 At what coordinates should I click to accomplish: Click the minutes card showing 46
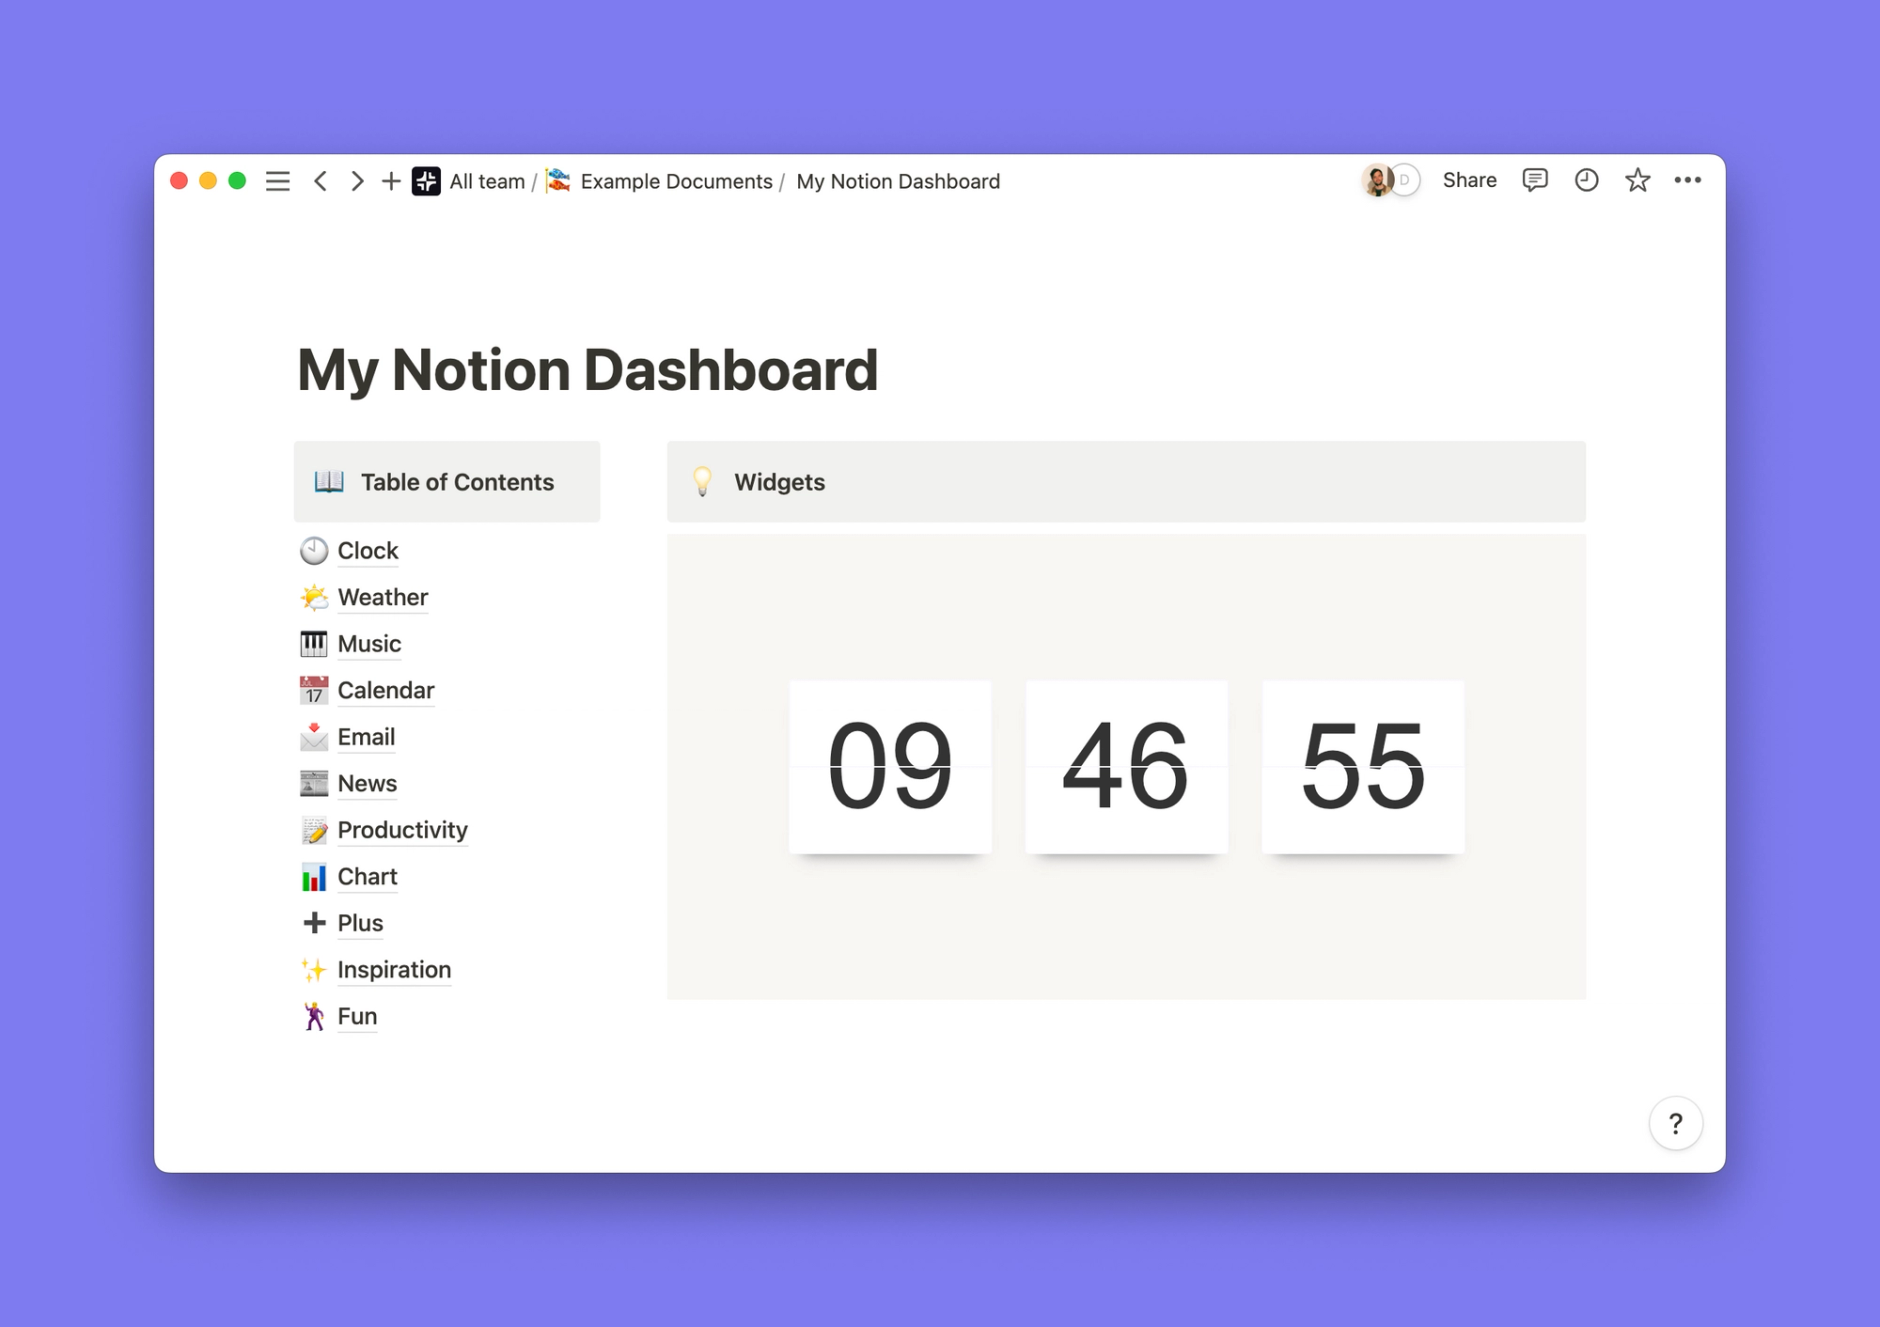[1126, 767]
